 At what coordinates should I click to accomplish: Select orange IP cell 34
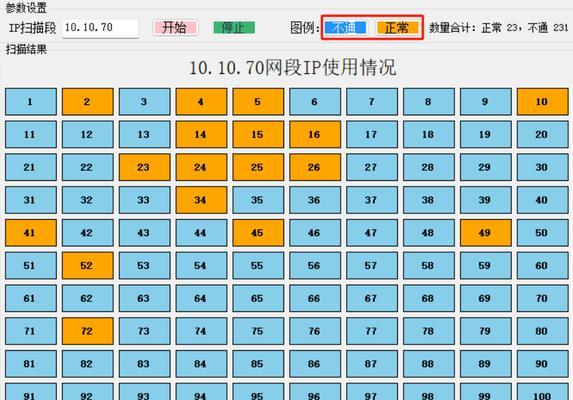pos(201,200)
